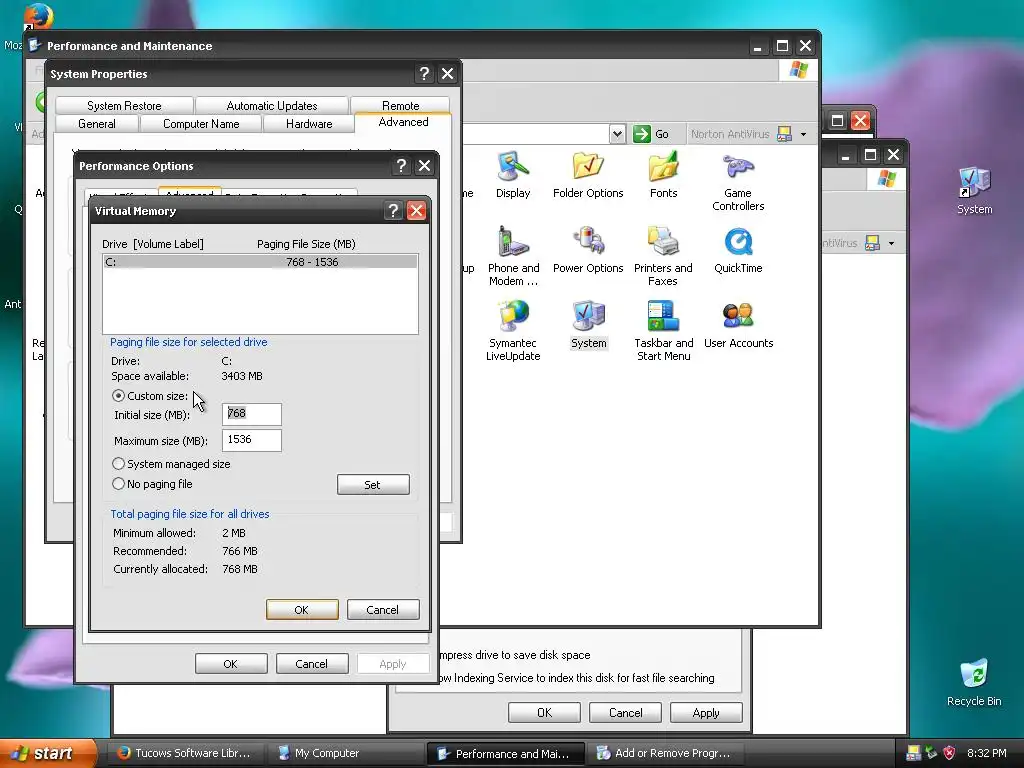The width and height of the screenshot is (1024, 768).
Task: Open the Start menu
Action: pos(49,753)
